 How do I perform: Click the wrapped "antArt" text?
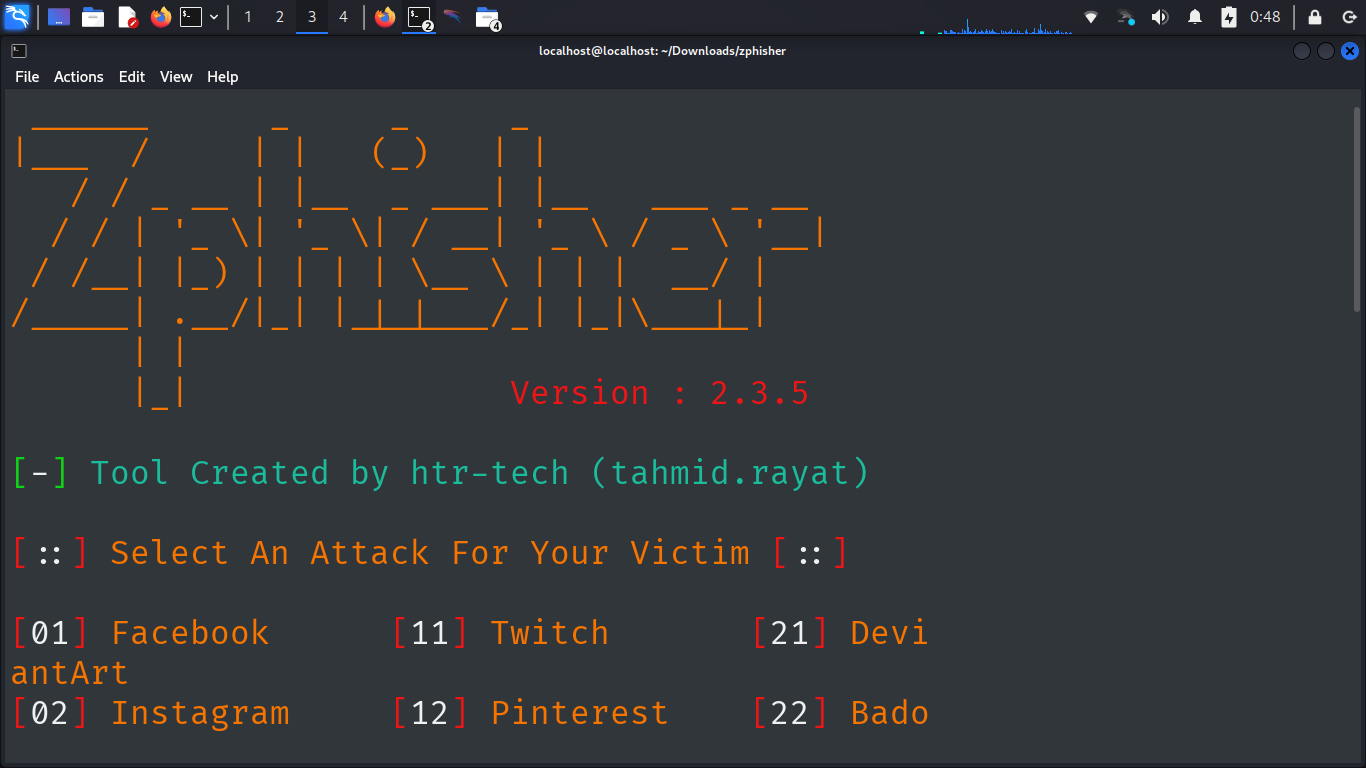coord(70,673)
